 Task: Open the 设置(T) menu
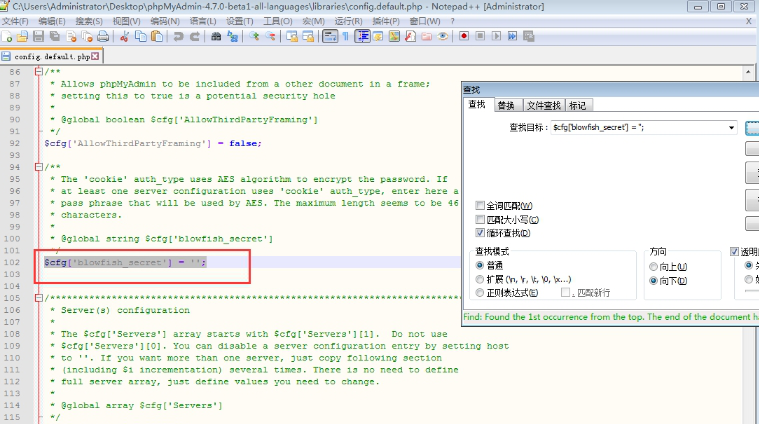(240, 21)
